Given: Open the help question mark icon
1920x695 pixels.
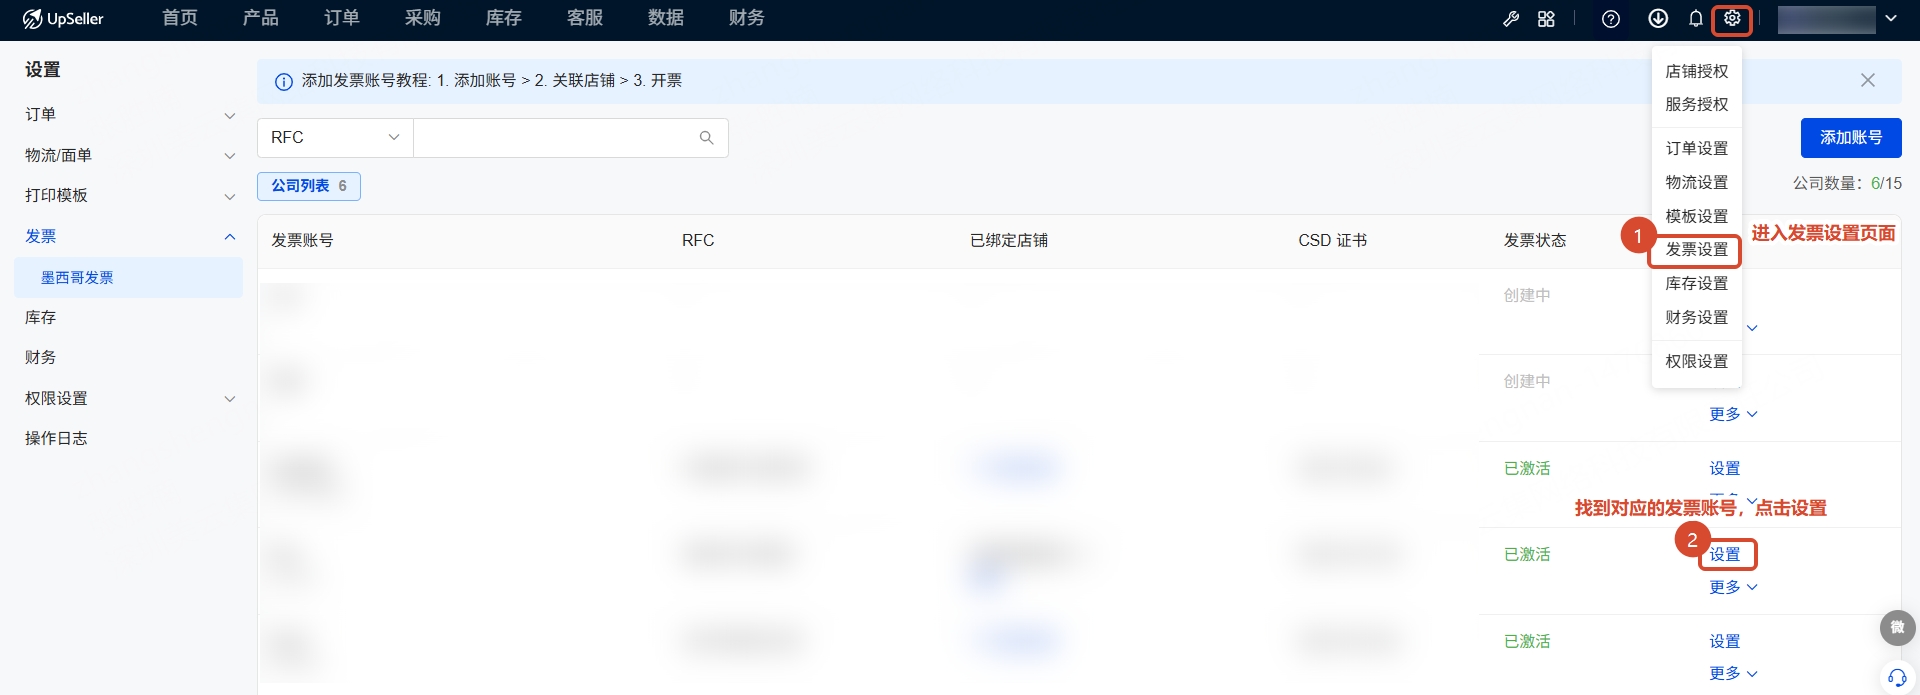Looking at the screenshot, I should 1610,19.
